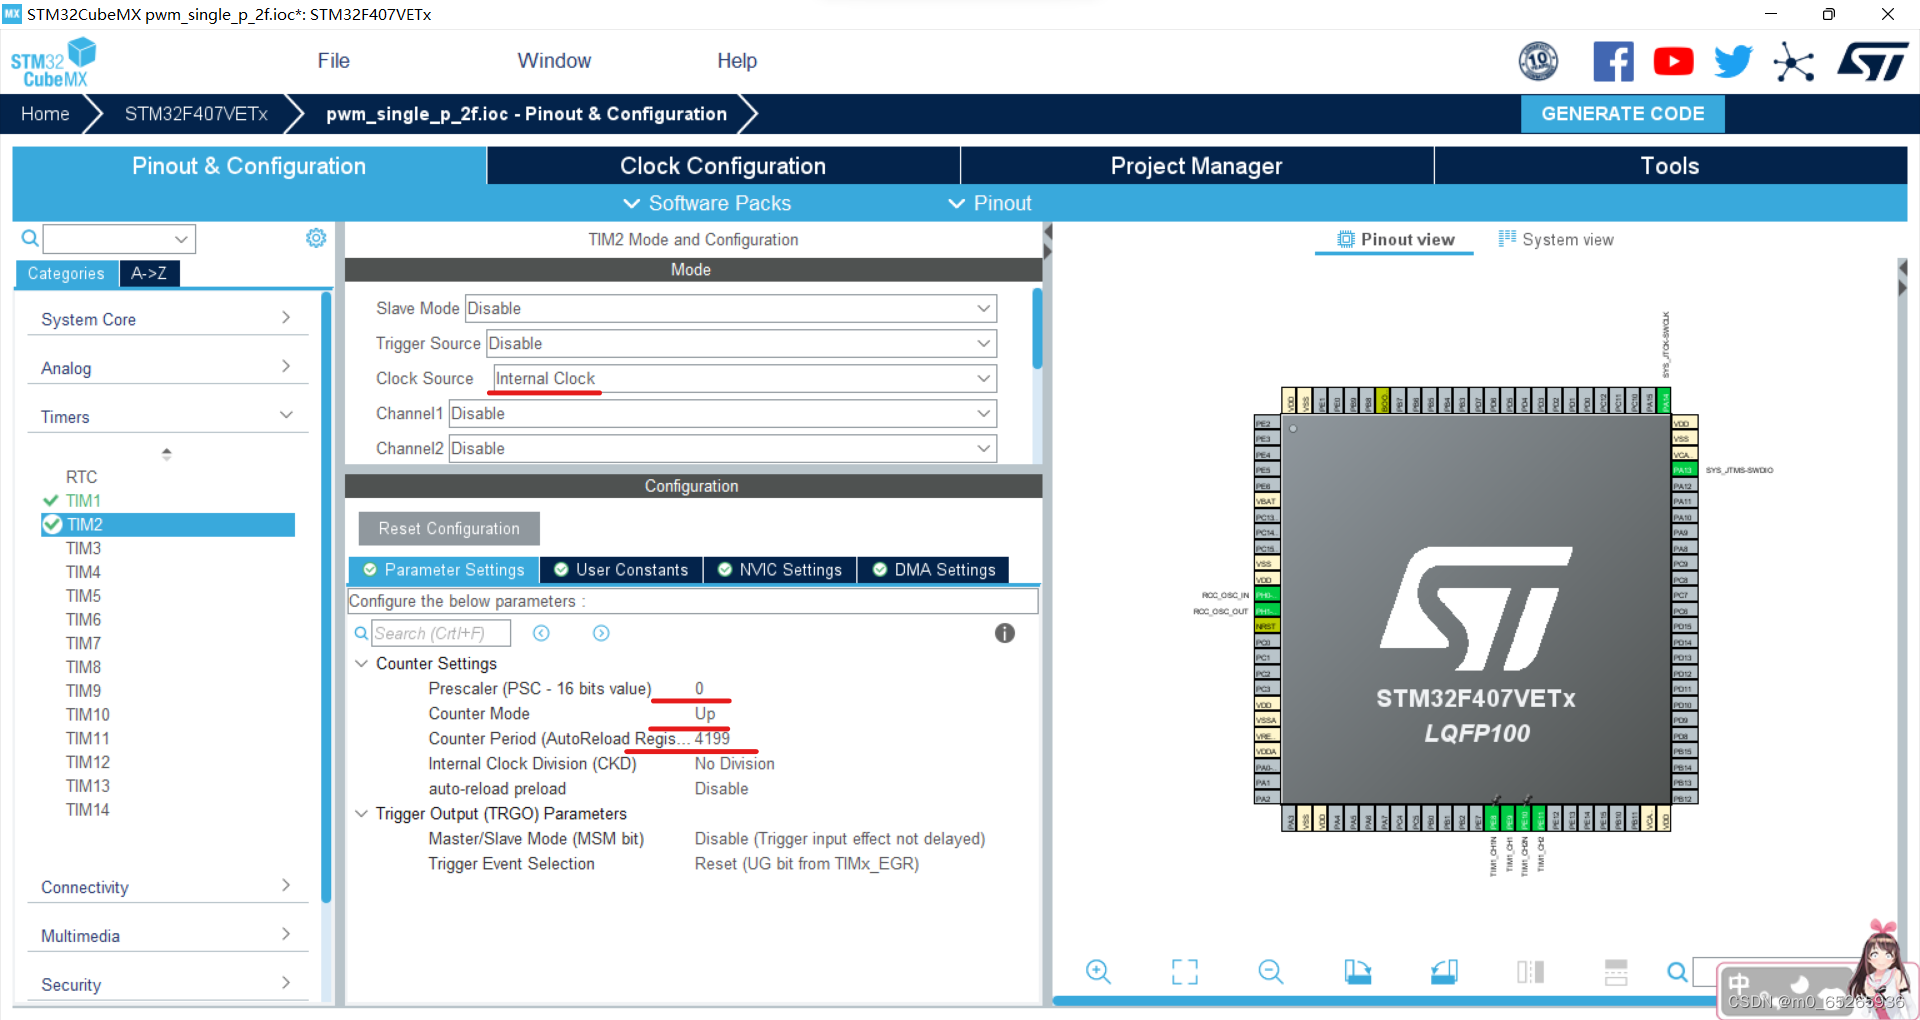This screenshot has height=1020, width=1920.
Task: Click the categories search combo box
Action: [119, 239]
